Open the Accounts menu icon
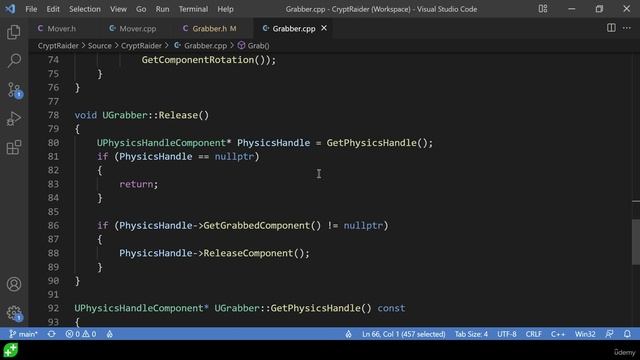This screenshot has width=640, height=360. (x=14, y=284)
